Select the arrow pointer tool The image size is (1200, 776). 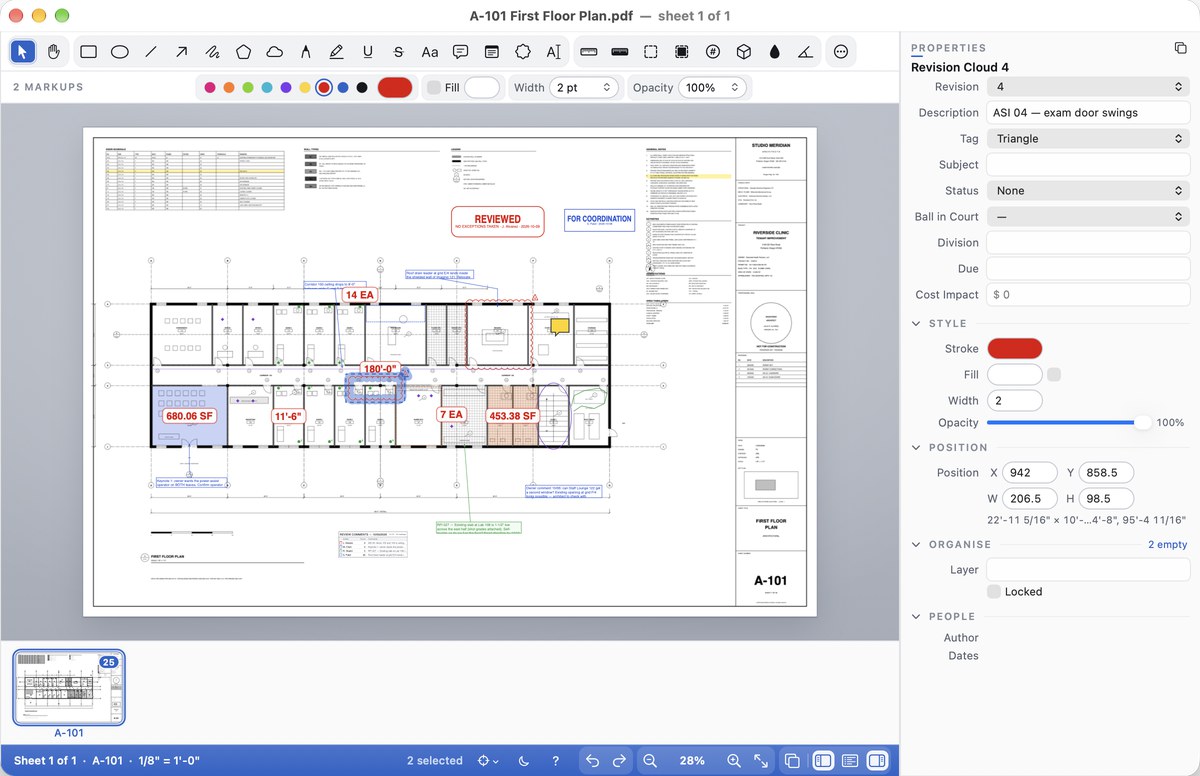click(x=25, y=52)
